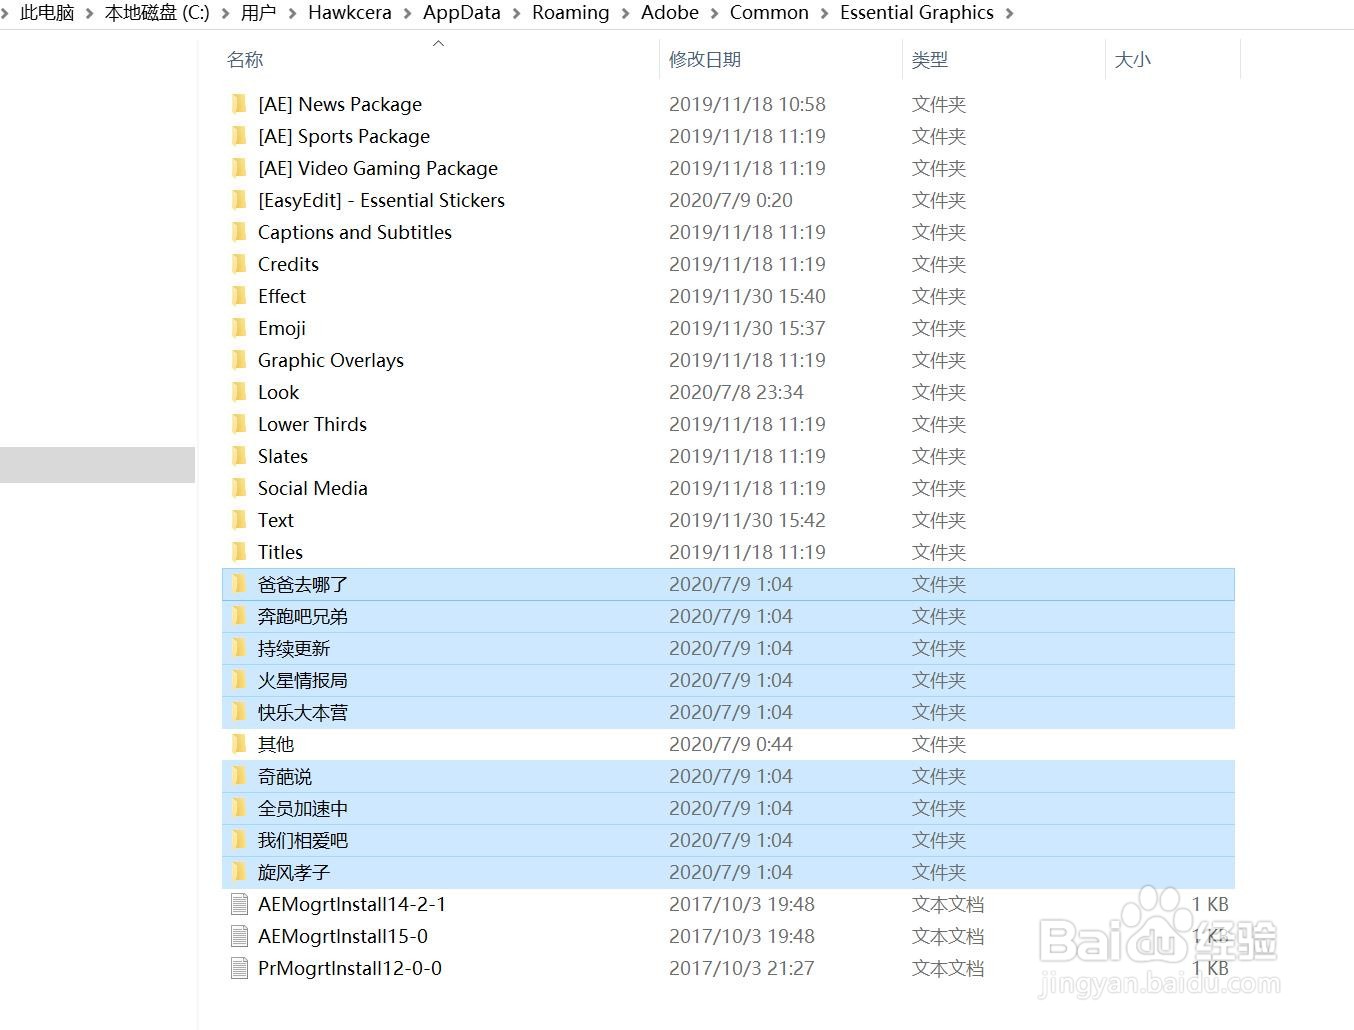
Task: Navigate to 用户 breadcrumb
Action: (x=258, y=13)
